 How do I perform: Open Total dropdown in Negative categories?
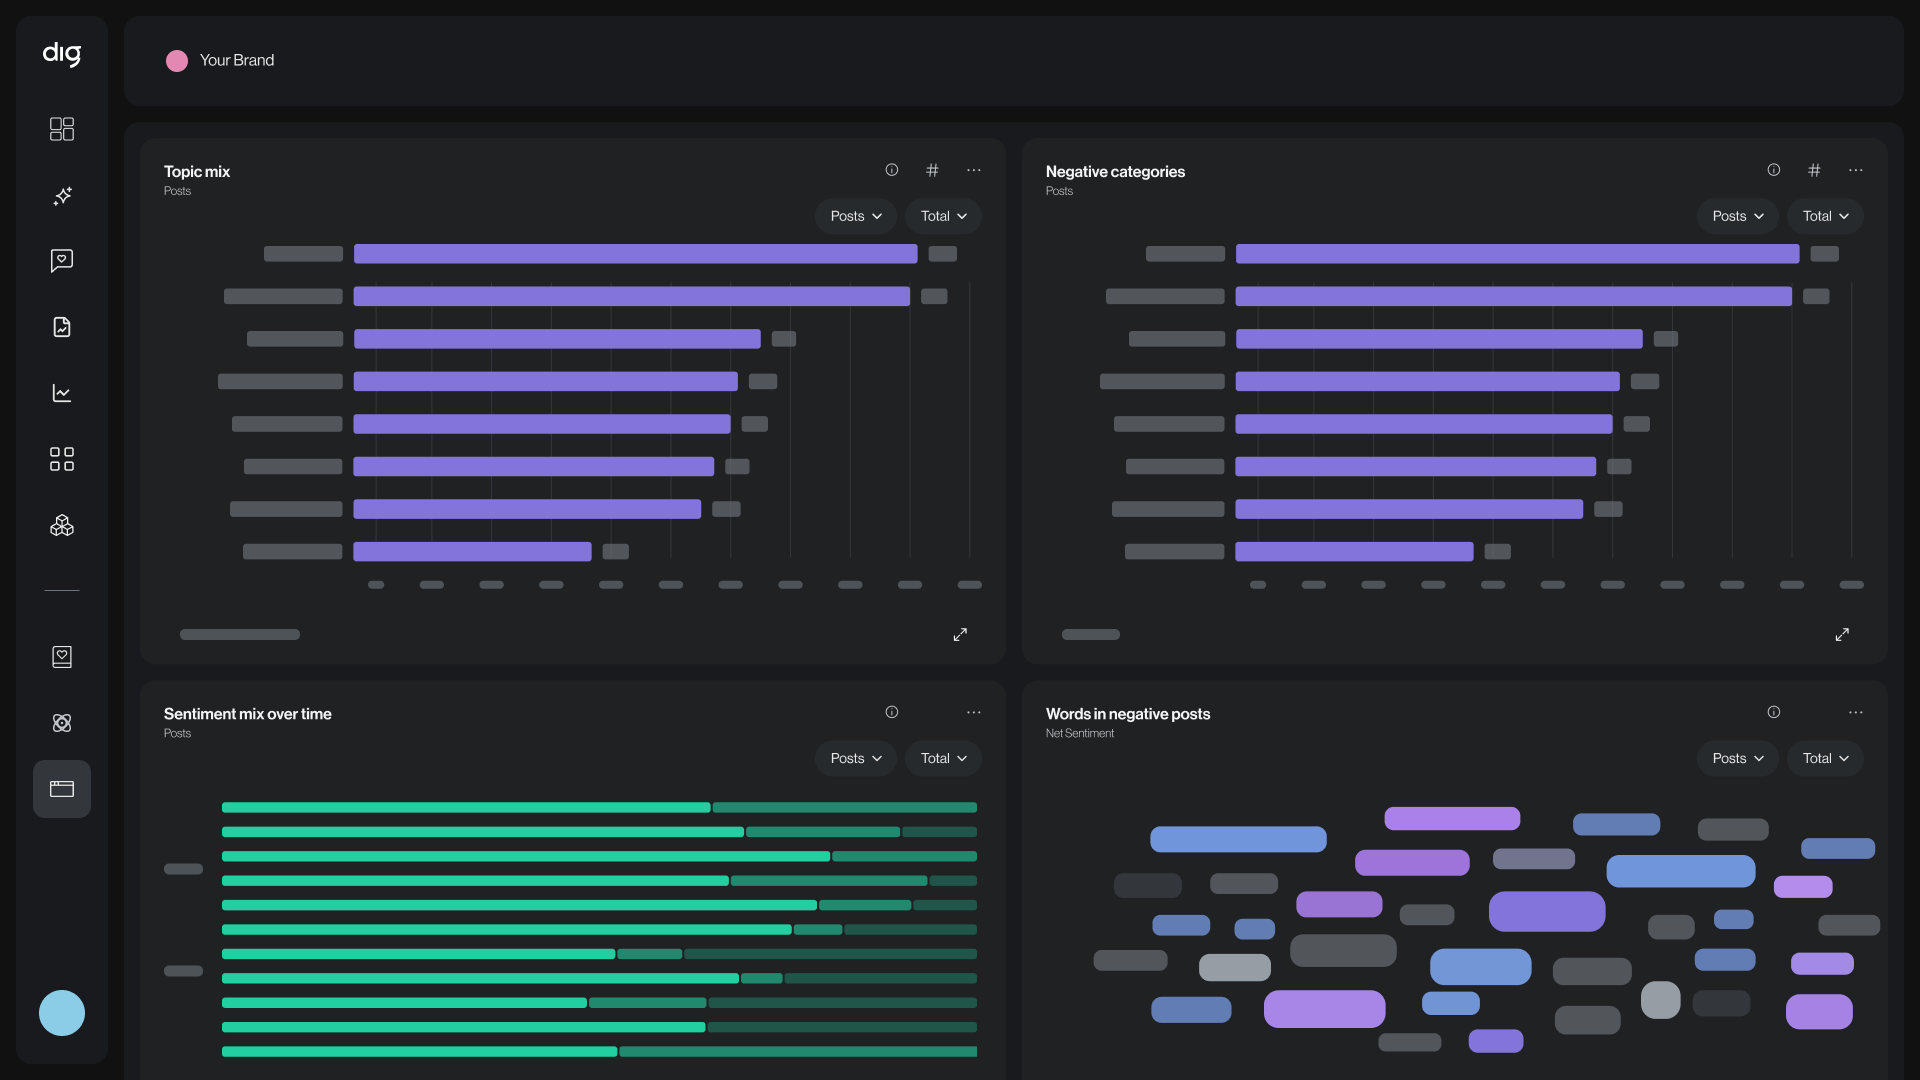tap(1825, 216)
